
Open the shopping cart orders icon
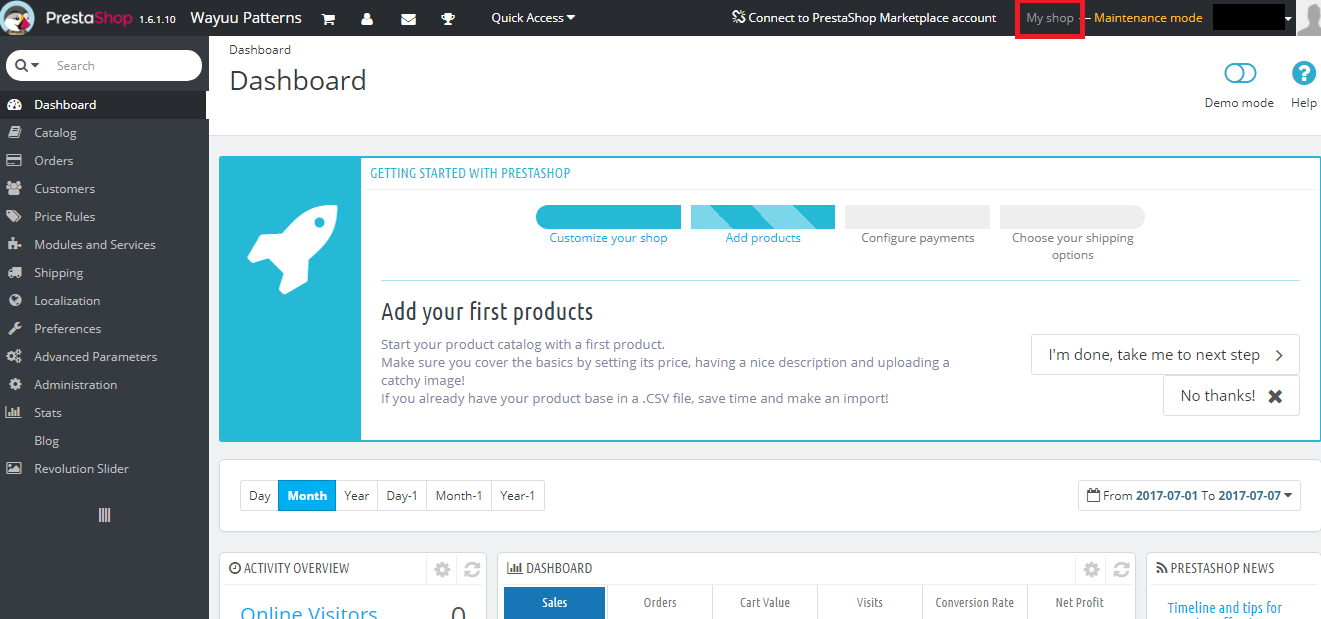click(328, 18)
